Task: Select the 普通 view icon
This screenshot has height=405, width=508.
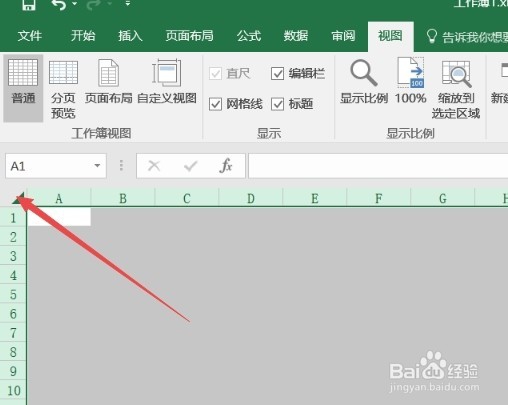Action: [x=23, y=88]
